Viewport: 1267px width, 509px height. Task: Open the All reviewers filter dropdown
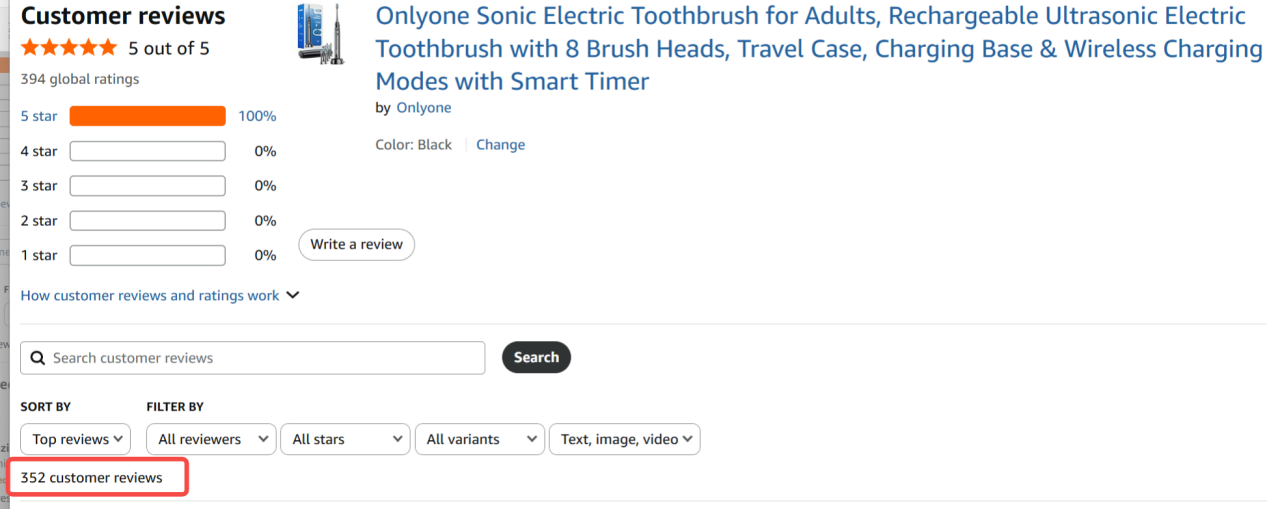point(211,439)
